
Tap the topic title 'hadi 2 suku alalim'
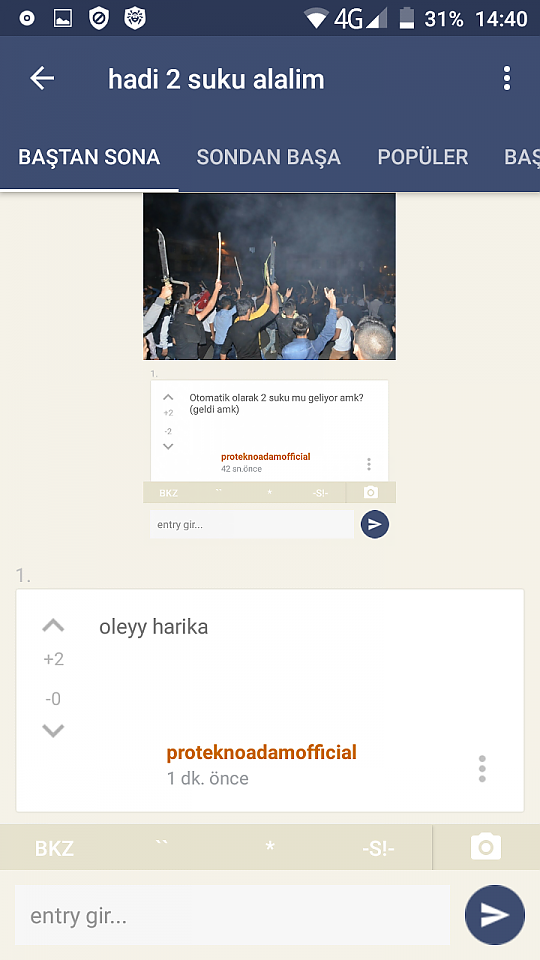[216, 80]
